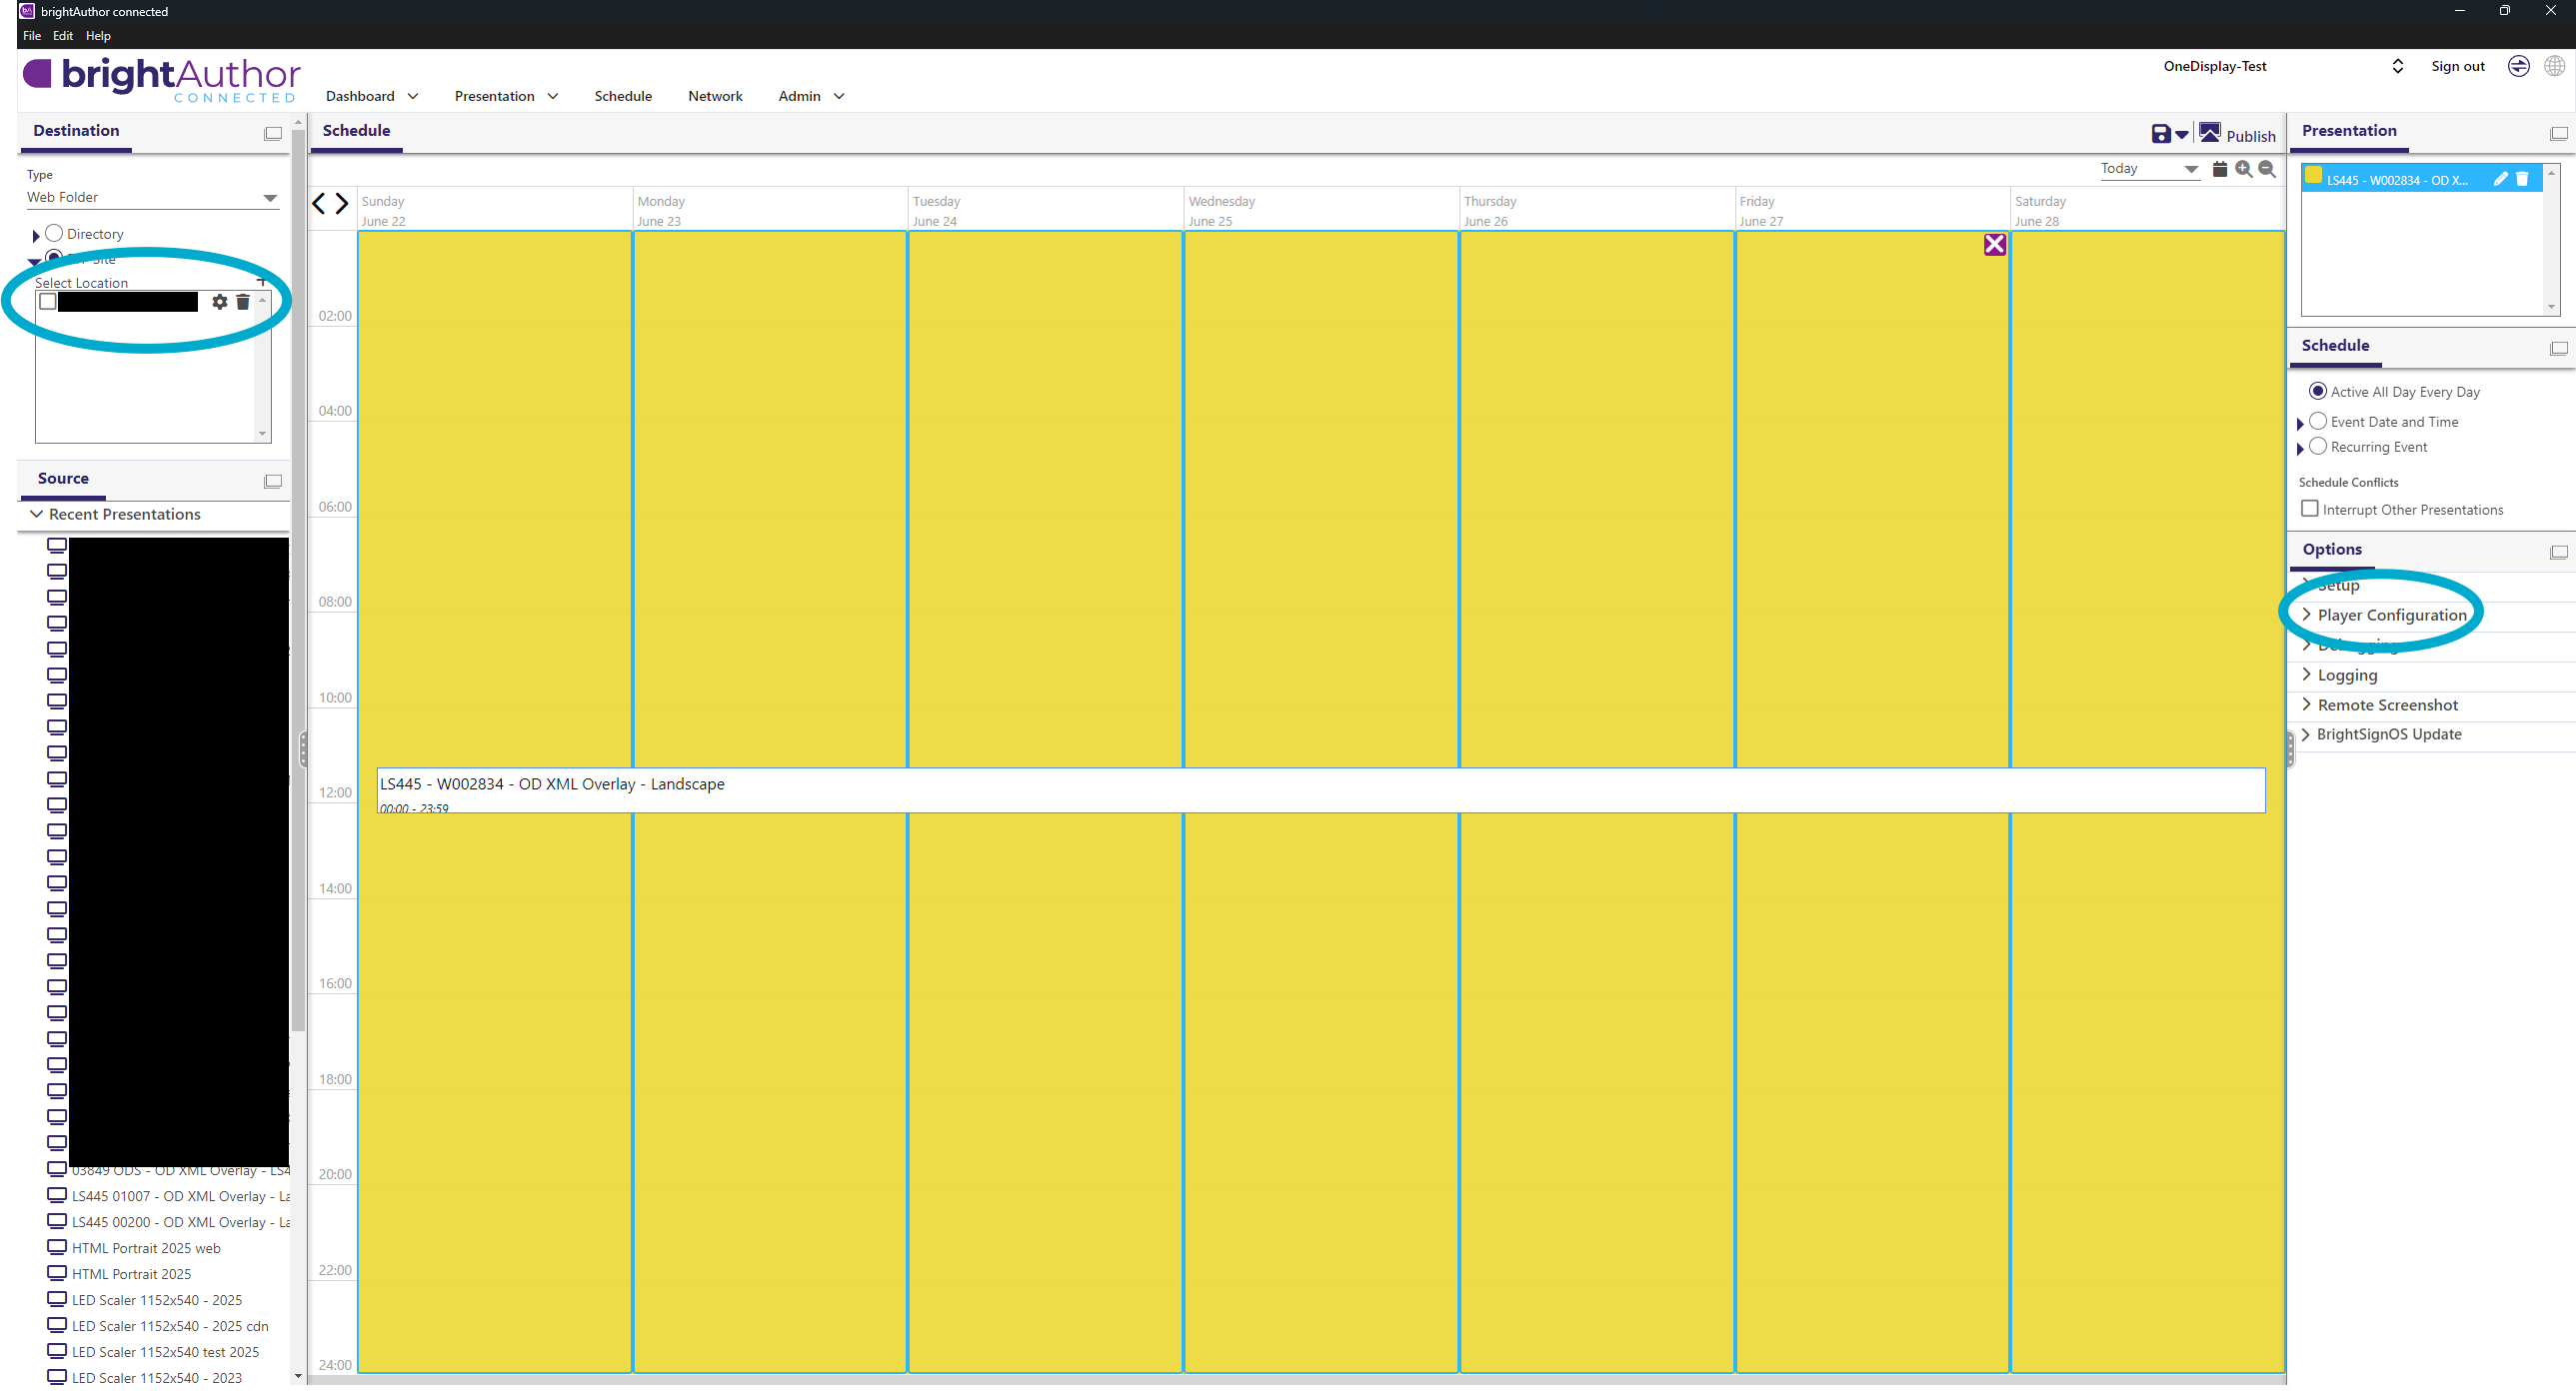2576x1391 pixels.
Task: Zoom in on the schedule calendar
Action: click(x=2244, y=169)
